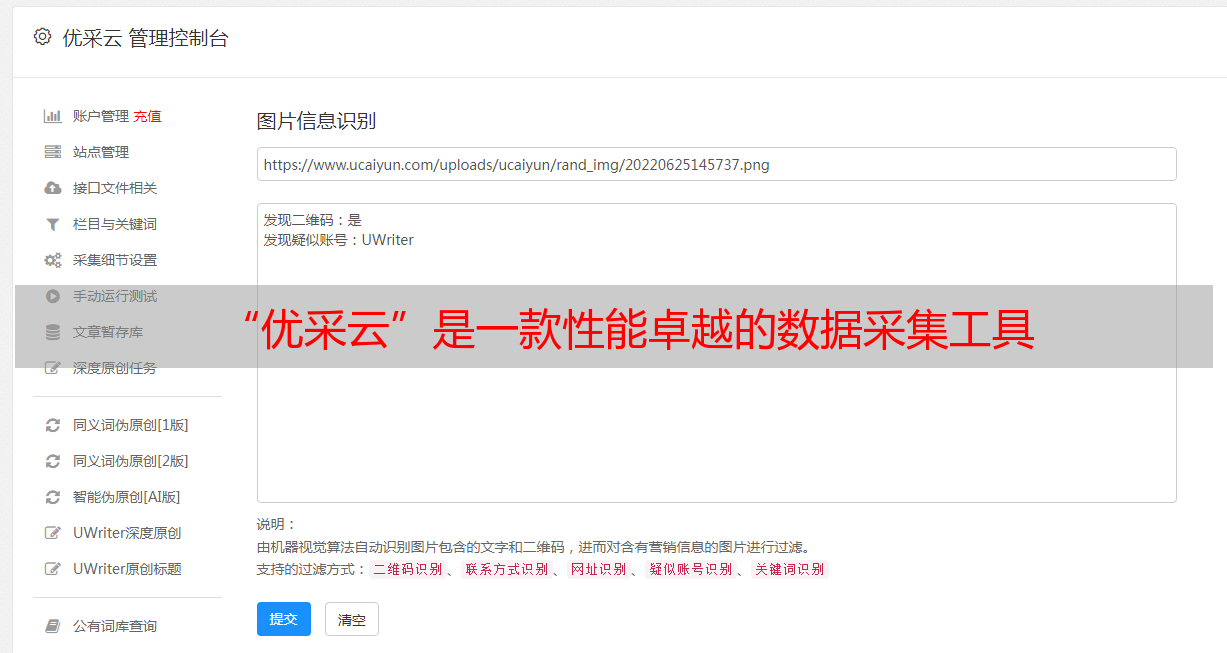Click the 优采云 管理控制台 title
Viewport: 1227px width, 653px height.
pyautogui.click(x=145, y=38)
